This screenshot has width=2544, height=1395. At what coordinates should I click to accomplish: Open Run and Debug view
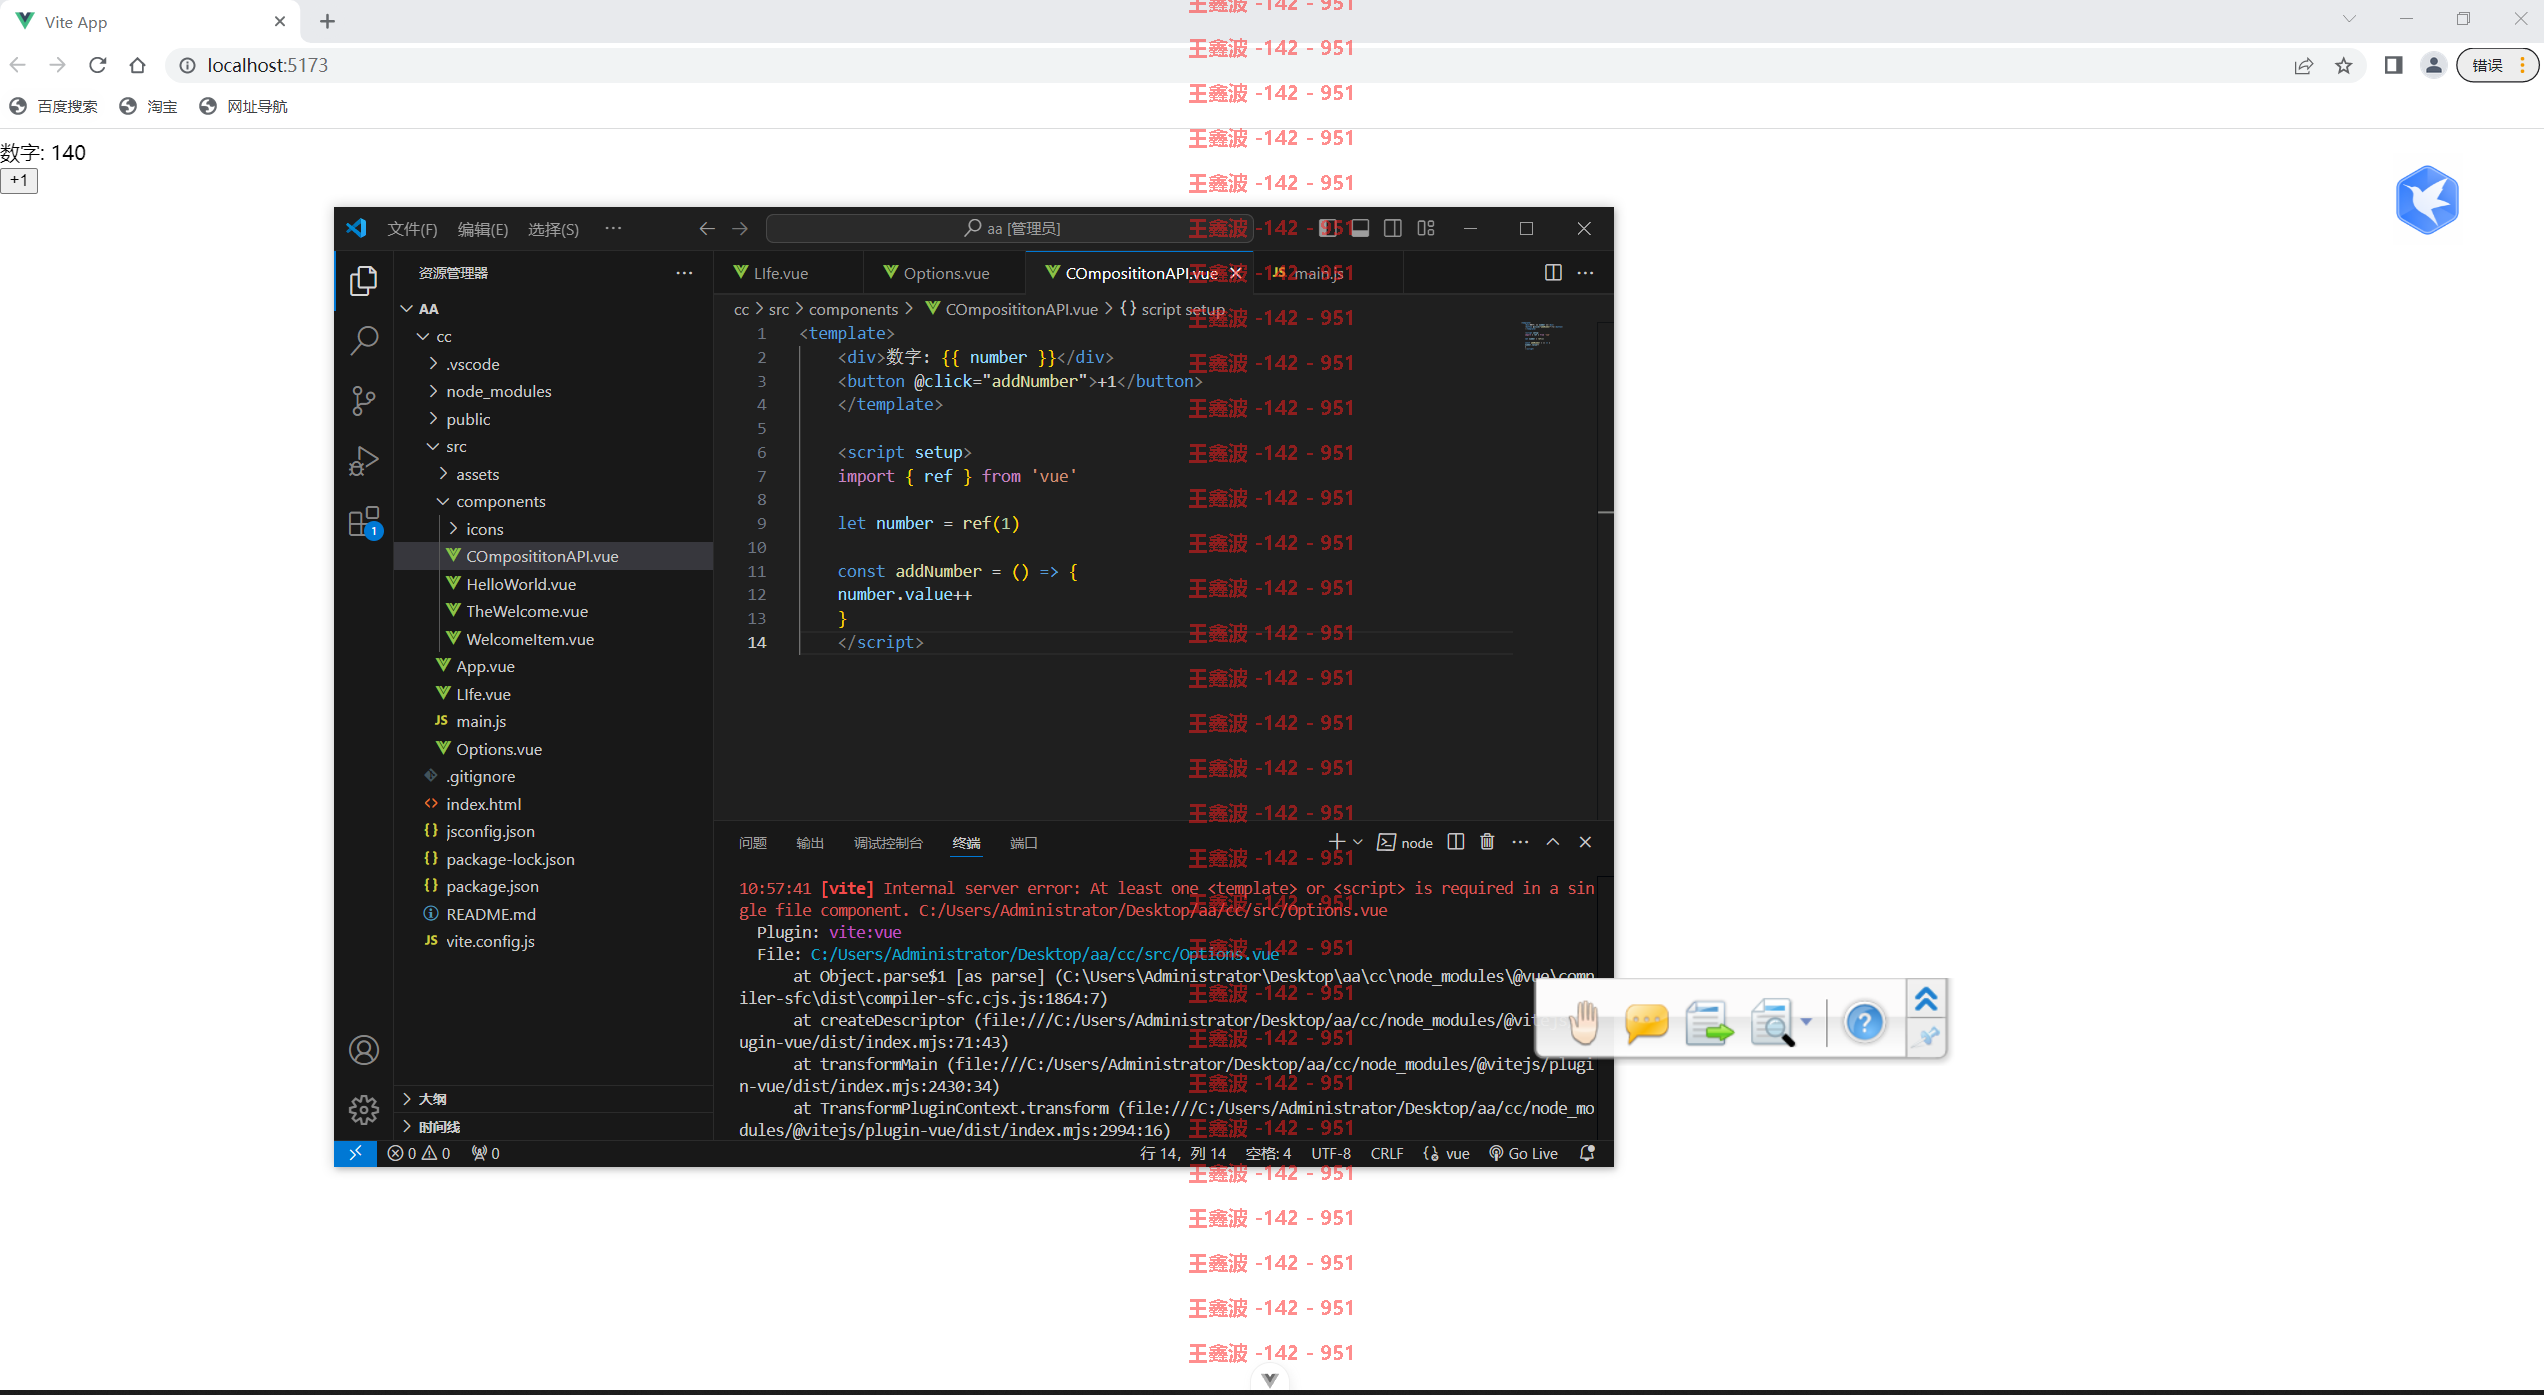click(x=364, y=461)
